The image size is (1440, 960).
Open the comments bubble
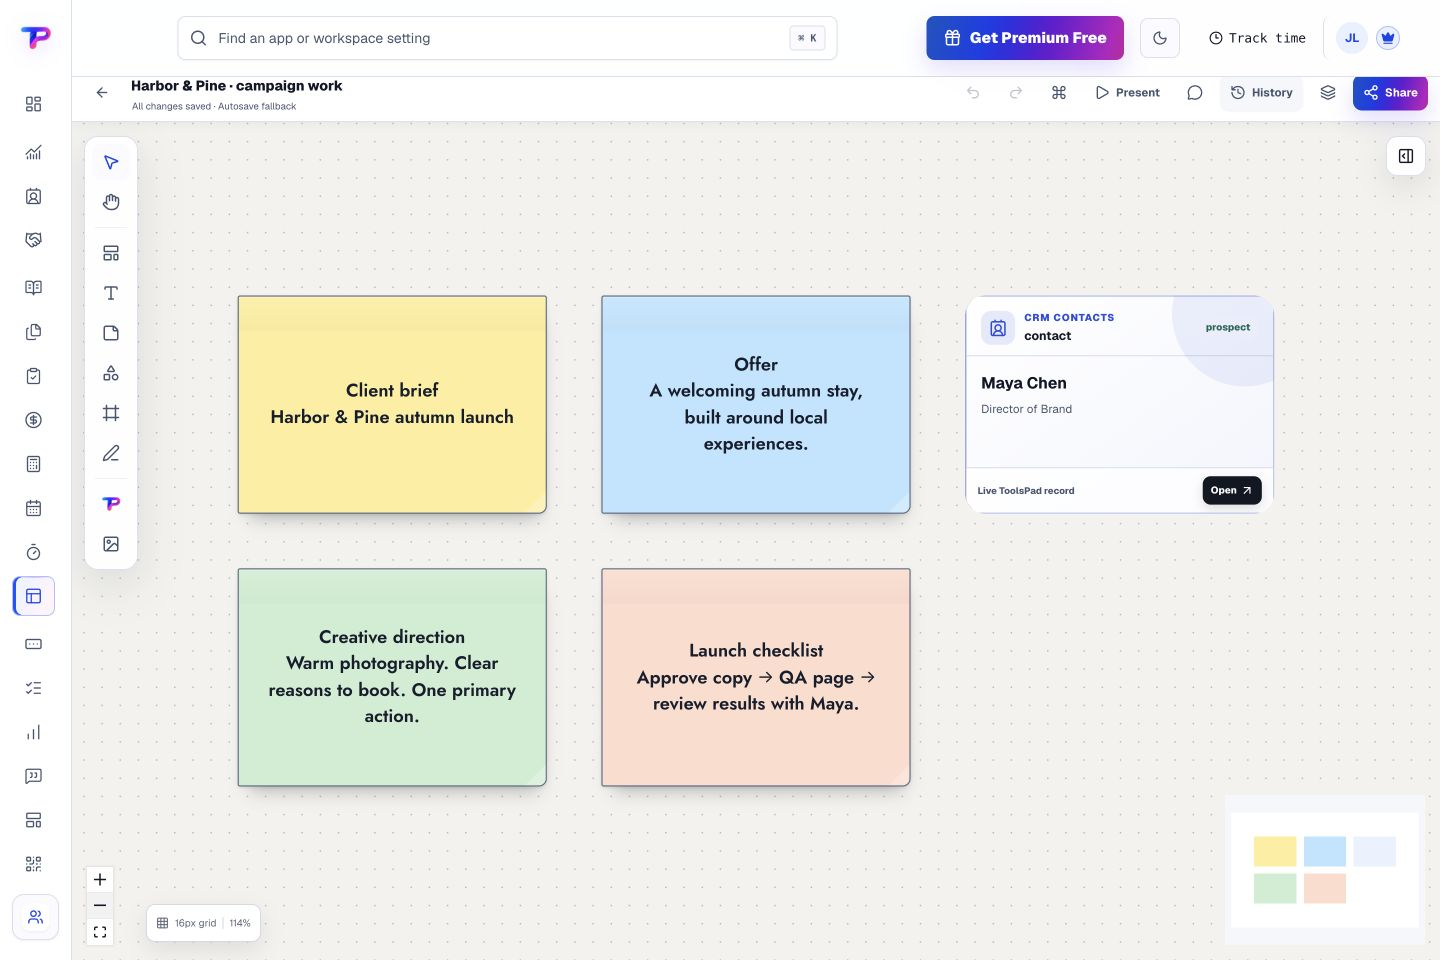coord(1194,92)
